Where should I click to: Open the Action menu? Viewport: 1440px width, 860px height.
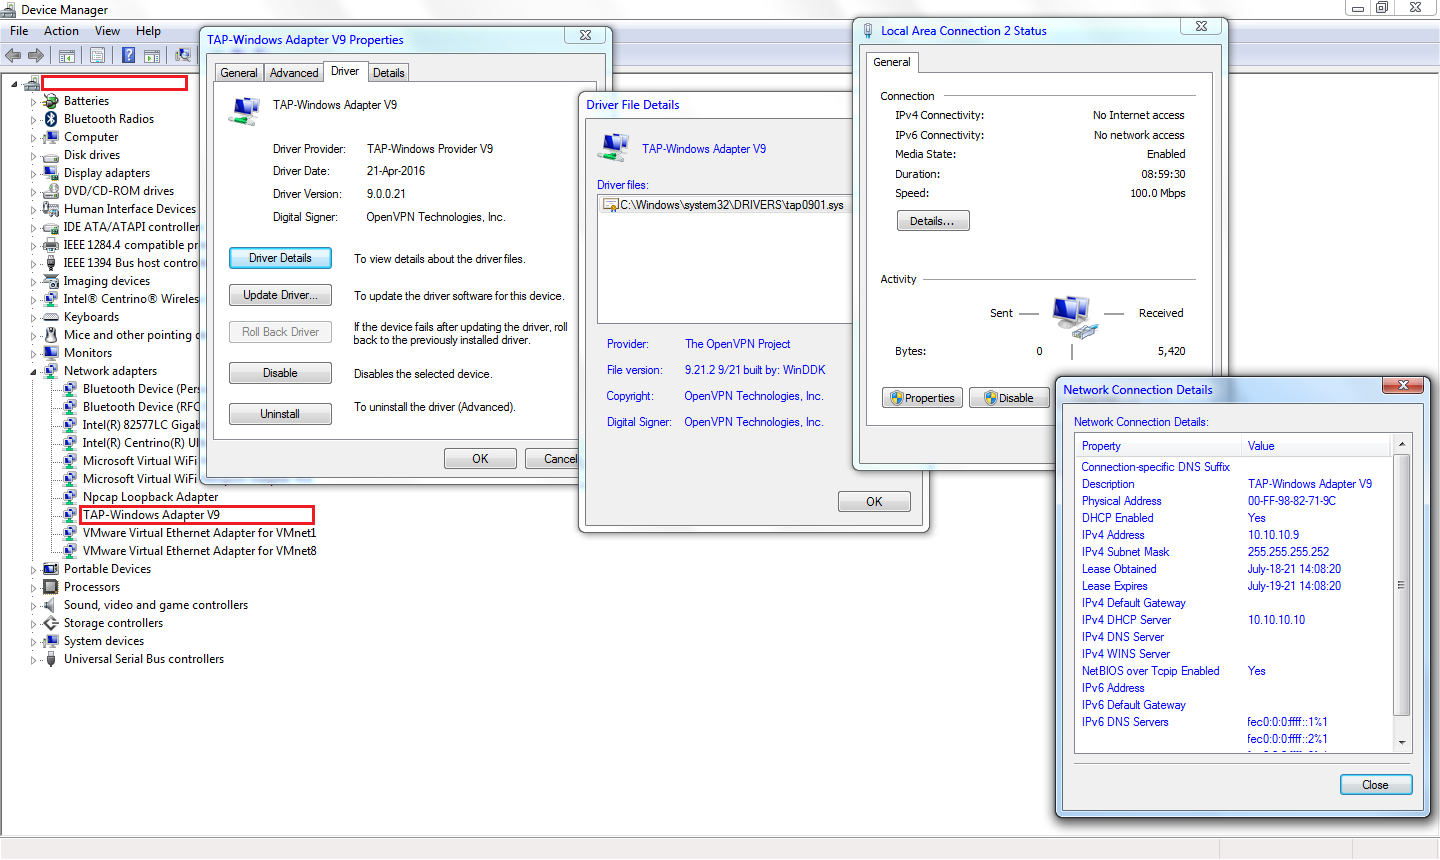click(61, 31)
